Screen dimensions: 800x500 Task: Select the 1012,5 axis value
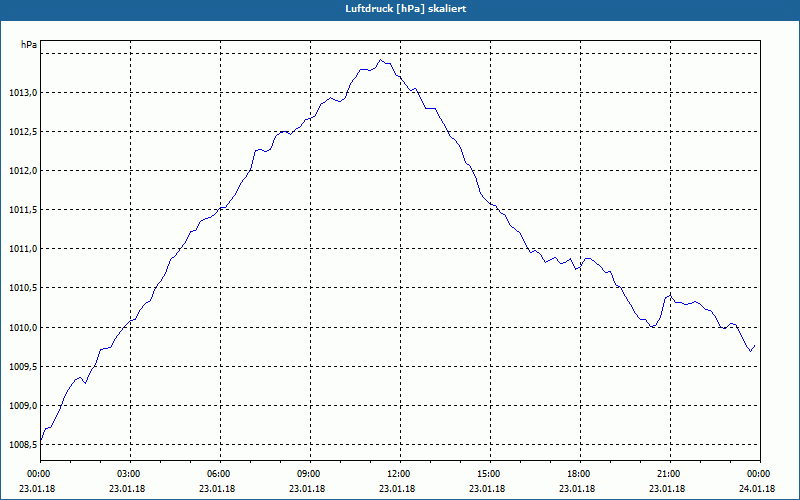[22, 132]
